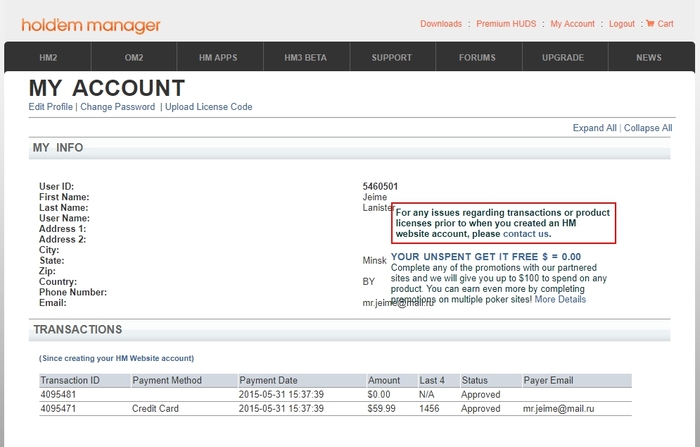
Task: Select first name value Jeime
Action: (375, 197)
